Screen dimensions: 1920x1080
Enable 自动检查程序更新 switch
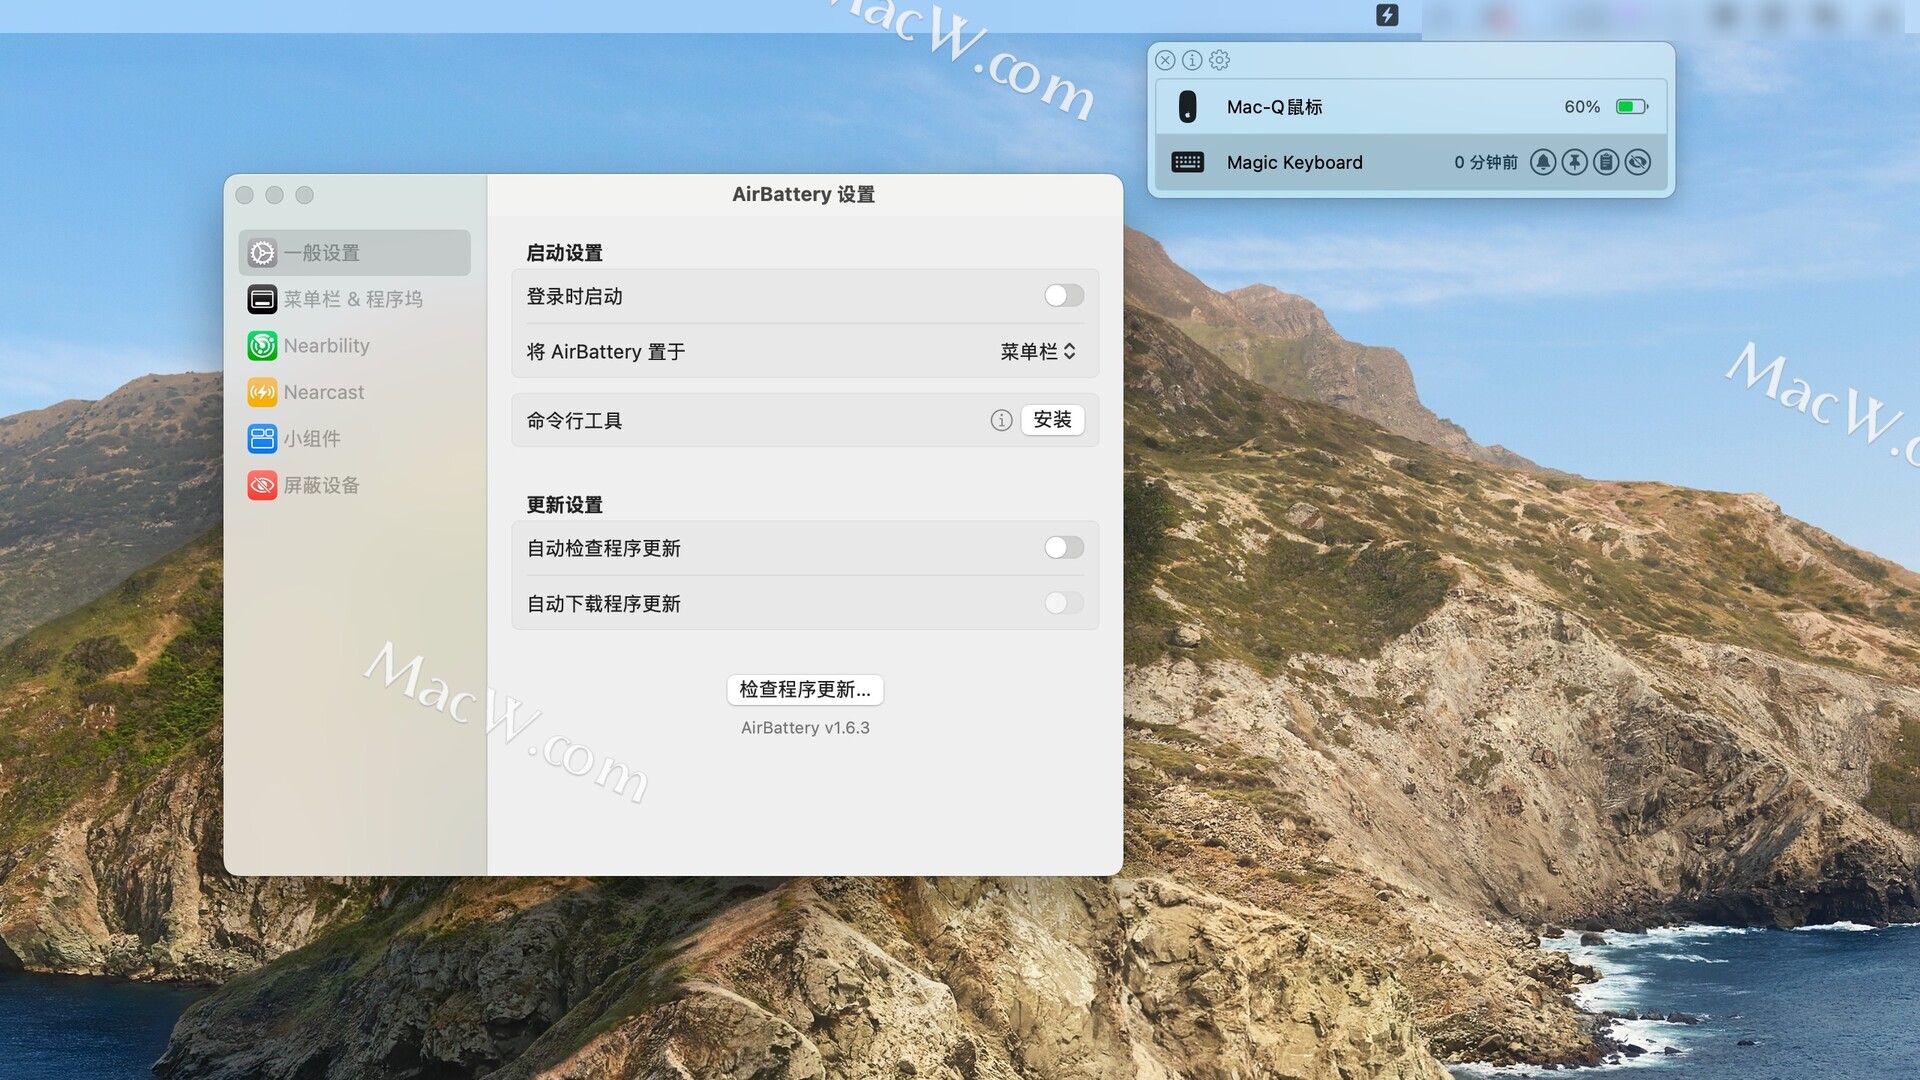click(x=1063, y=548)
